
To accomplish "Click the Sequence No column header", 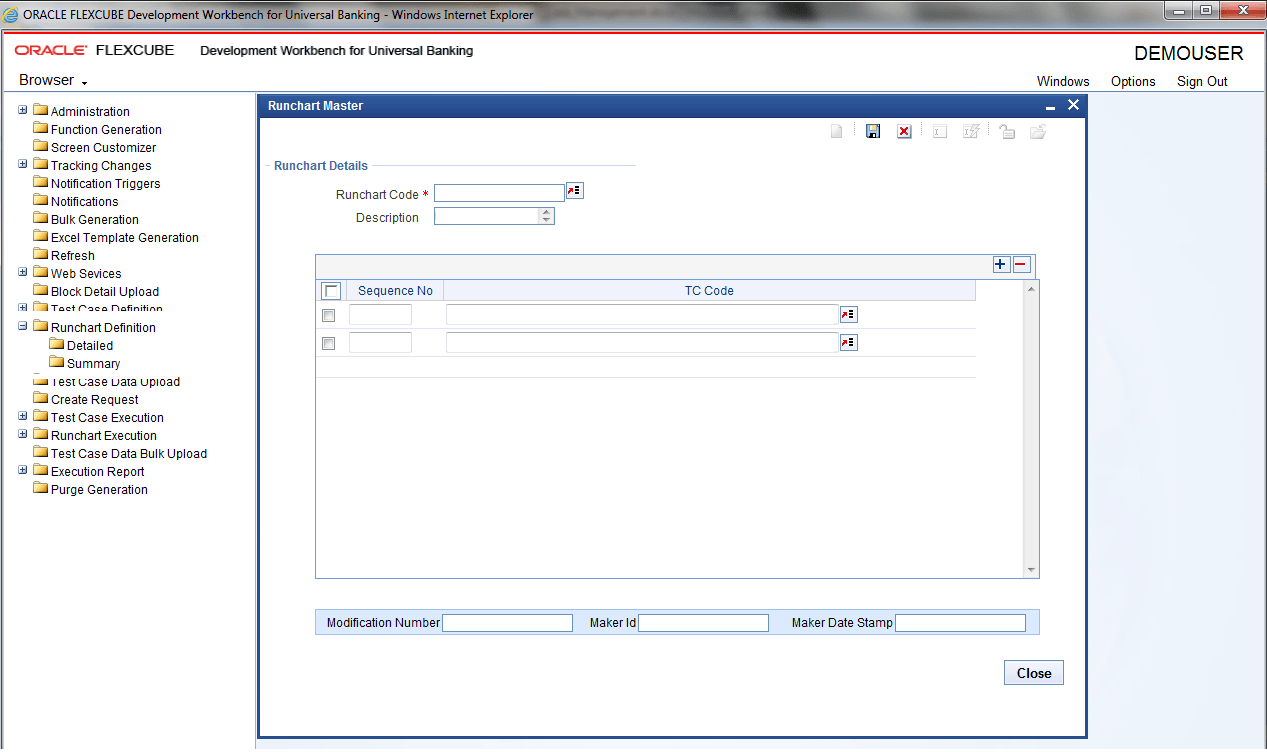I will coord(395,291).
